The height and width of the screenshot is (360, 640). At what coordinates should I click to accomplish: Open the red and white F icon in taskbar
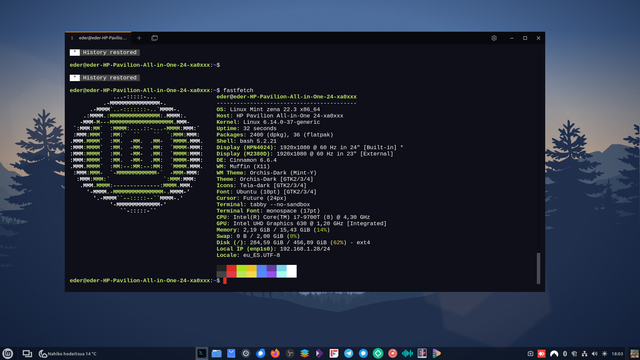click(x=334, y=353)
